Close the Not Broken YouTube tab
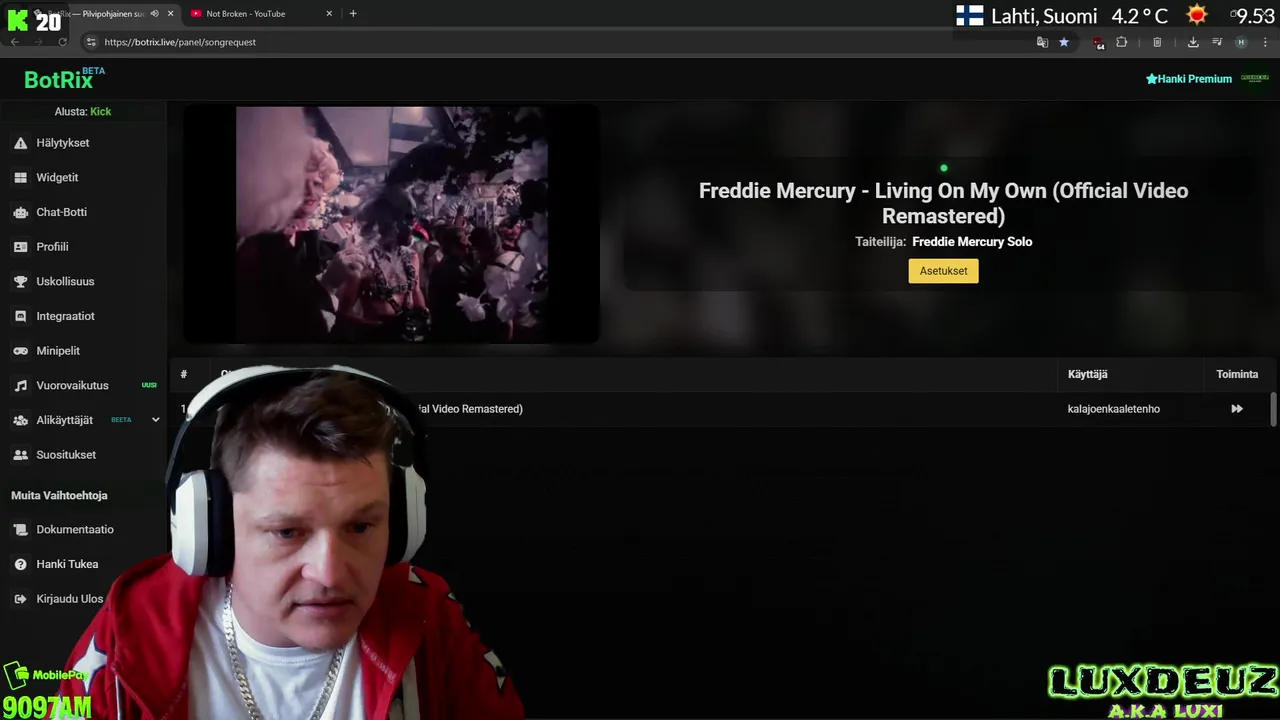 329,14
